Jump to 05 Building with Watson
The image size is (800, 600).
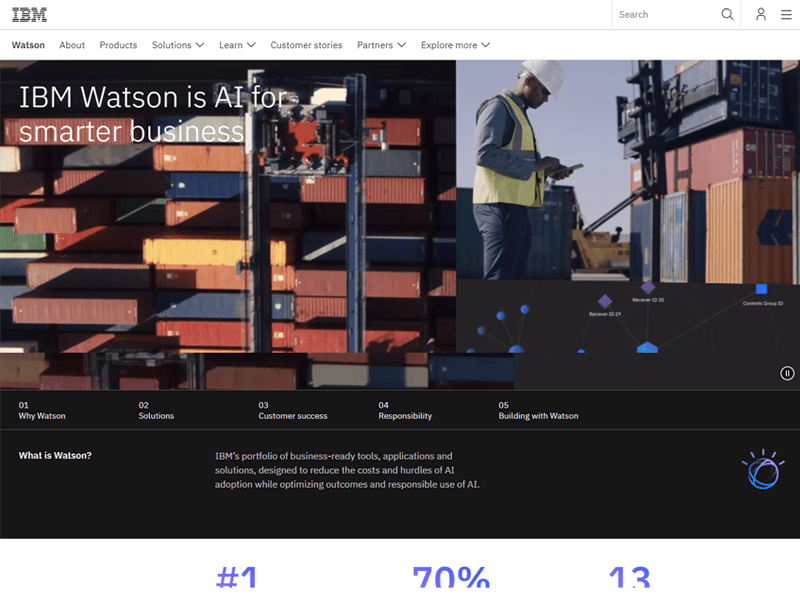[x=538, y=410]
